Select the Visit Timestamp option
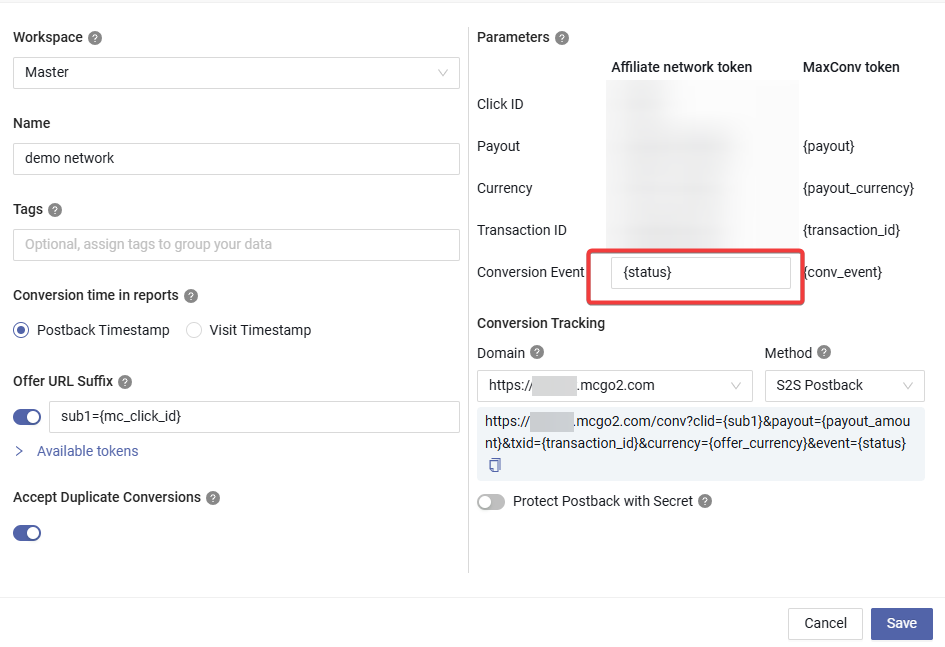 pos(193,330)
